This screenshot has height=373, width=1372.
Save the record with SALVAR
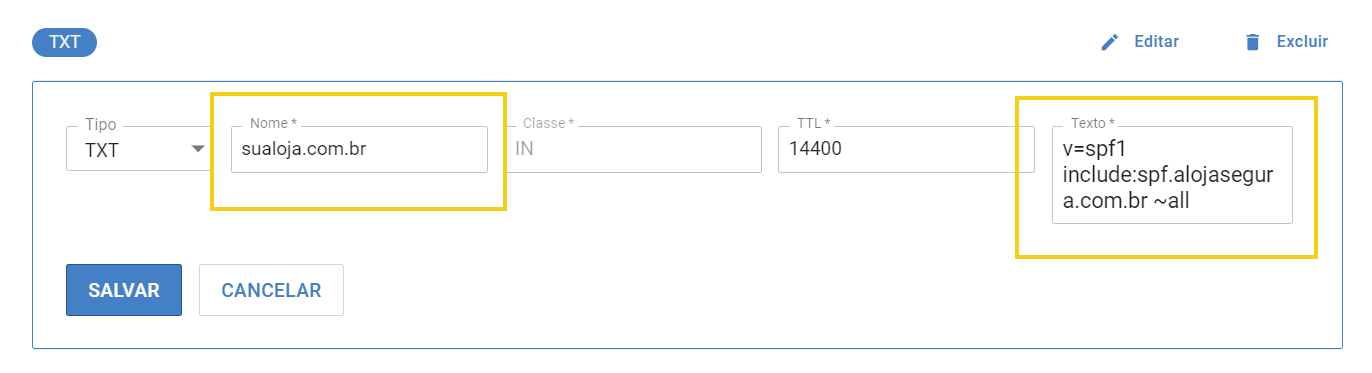[x=124, y=290]
